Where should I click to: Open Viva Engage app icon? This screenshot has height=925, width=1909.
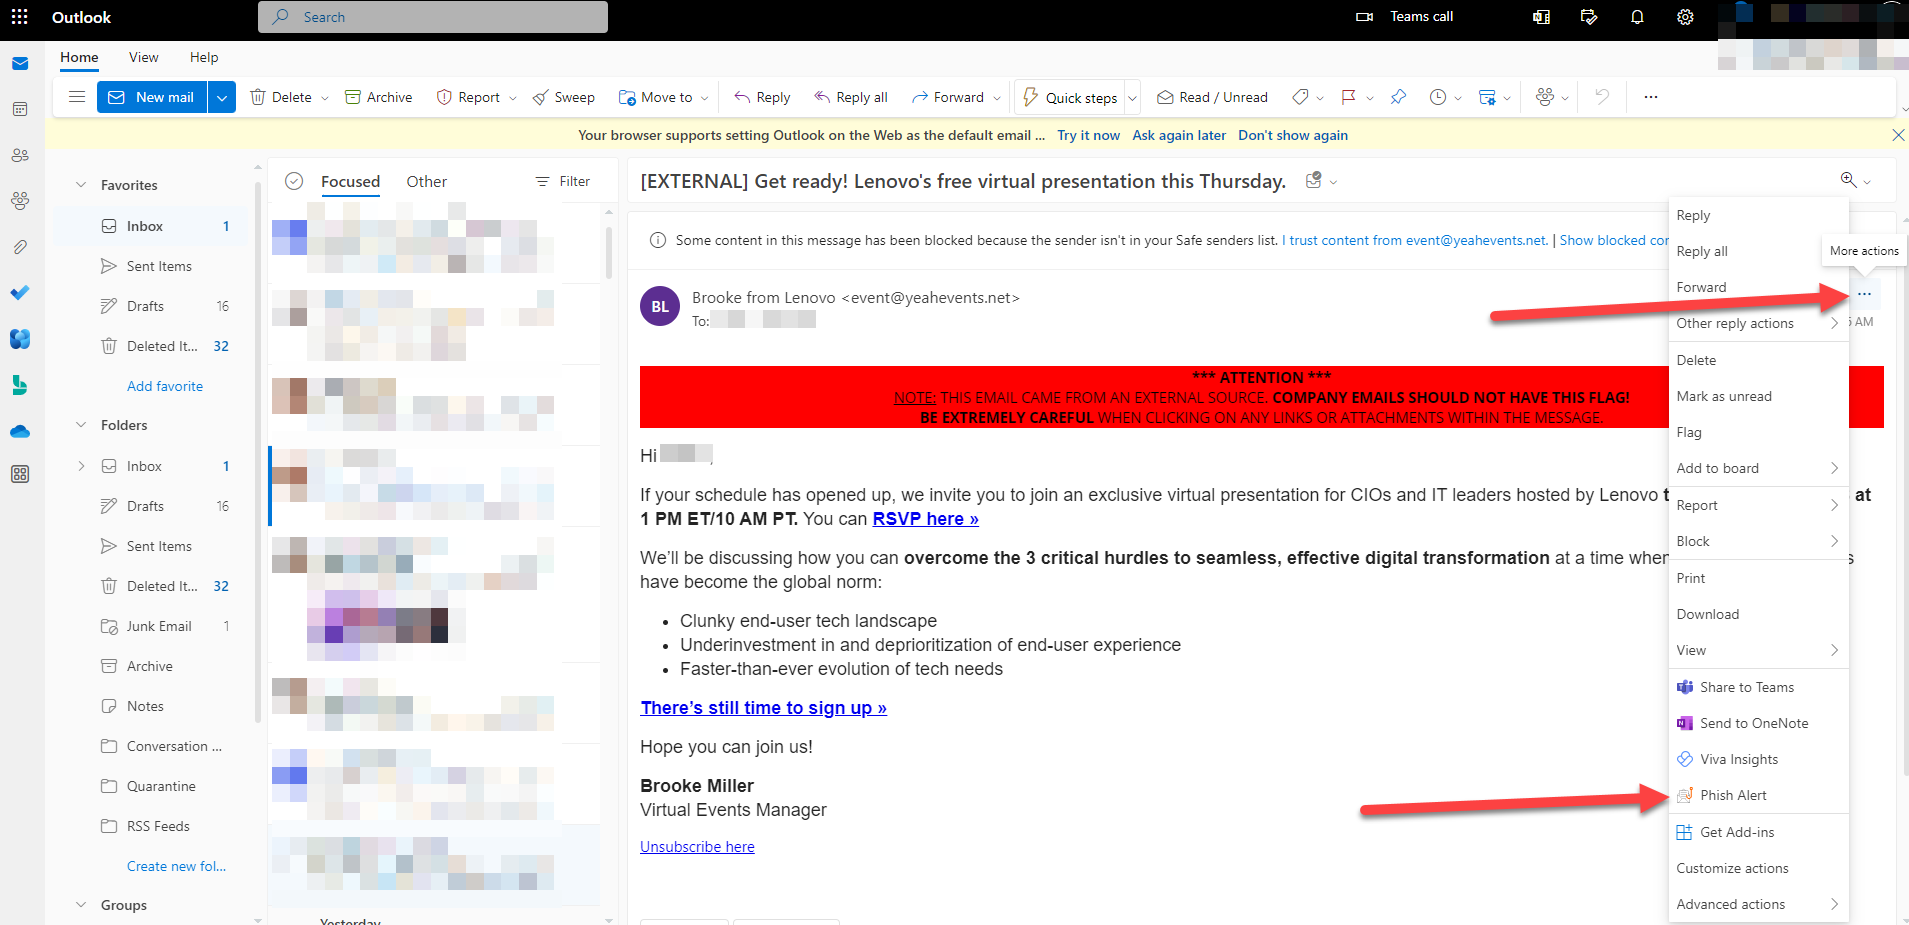coord(20,339)
